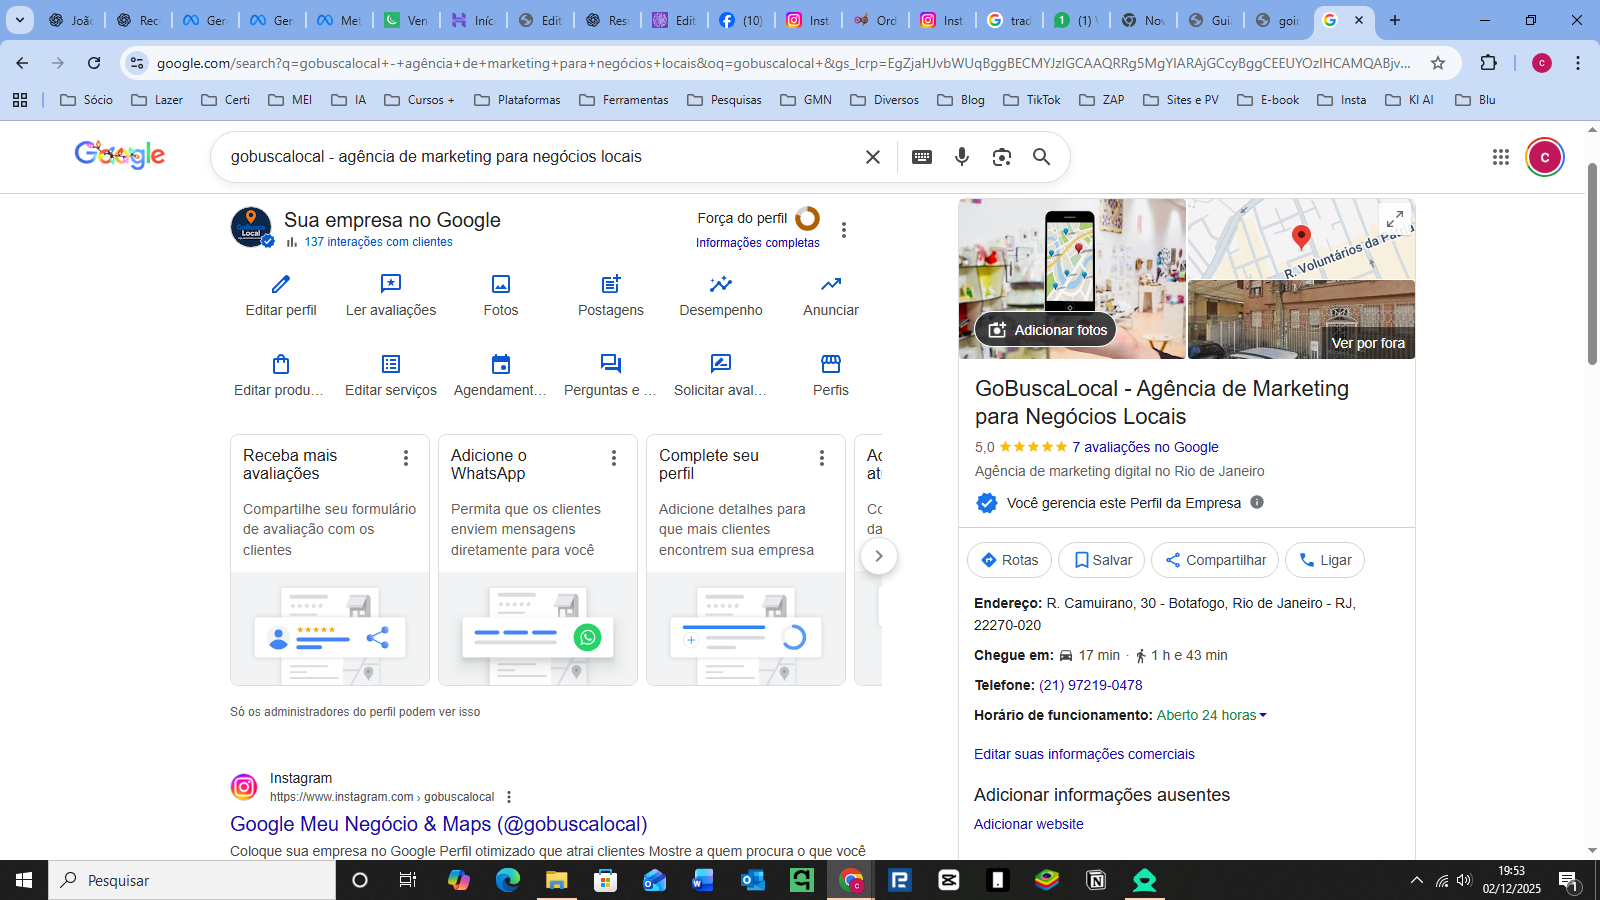Bookmark this page with star icon
The width and height of the screenshot is (1600, 900).
point(1438,63)
